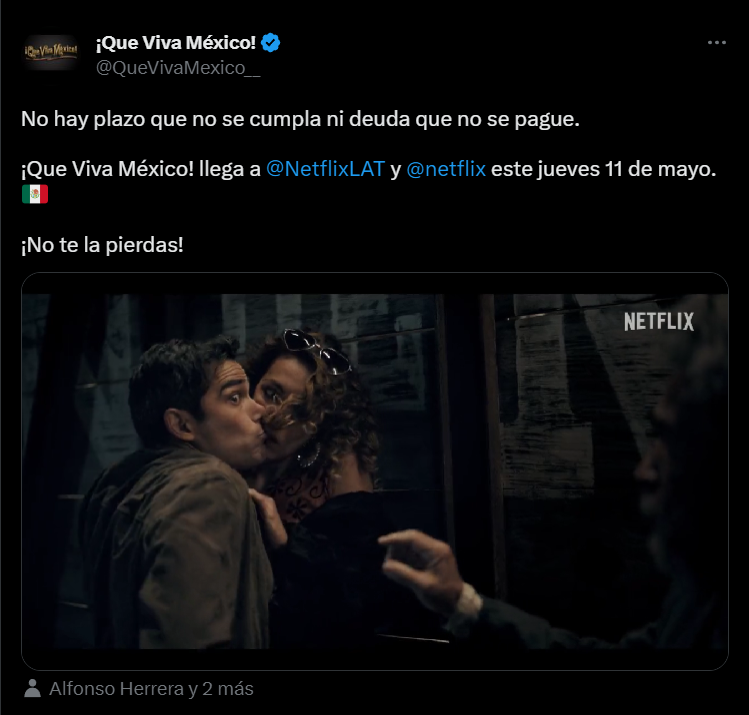This screenshot has width=749, height=715.
Task: Click the Mexican flag emoji
Action: pos(35,194)
